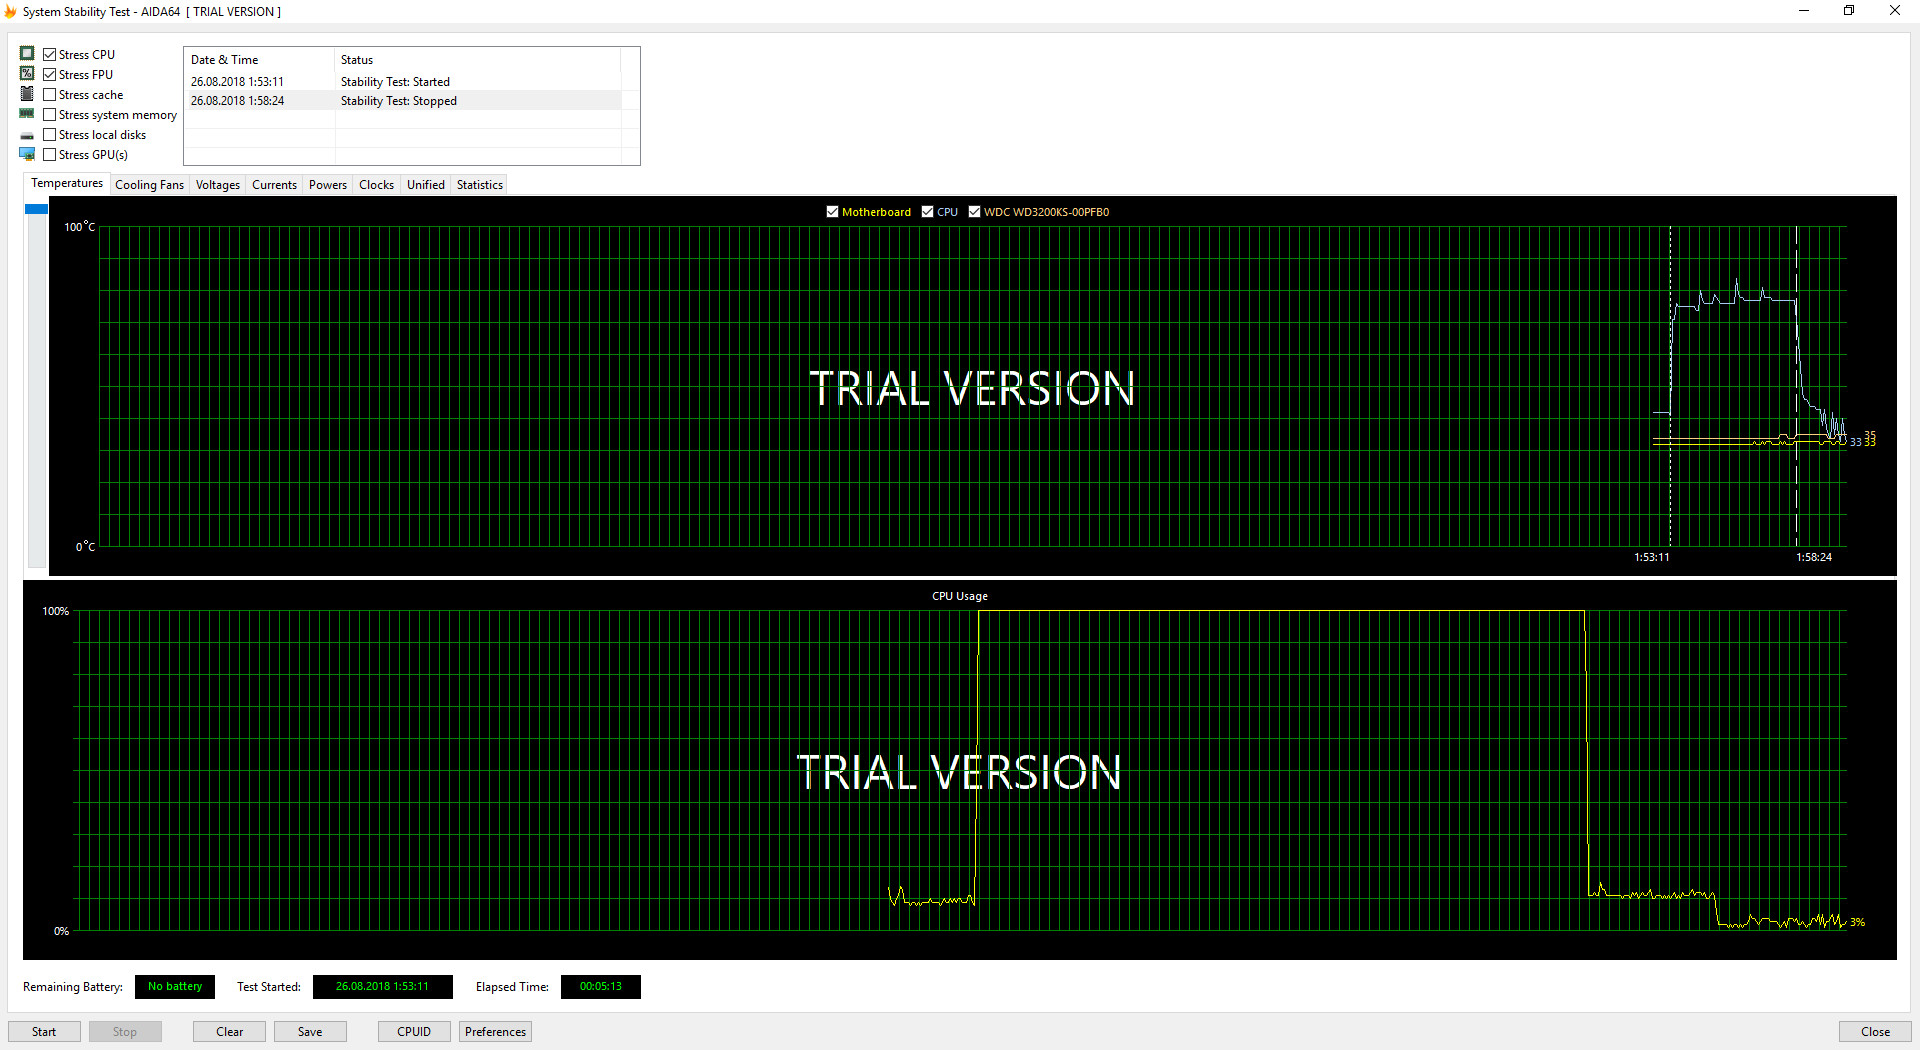1920x1050 pixels.
Task: Click the CPU Usage graph title
Action: (x=960, y=596)
